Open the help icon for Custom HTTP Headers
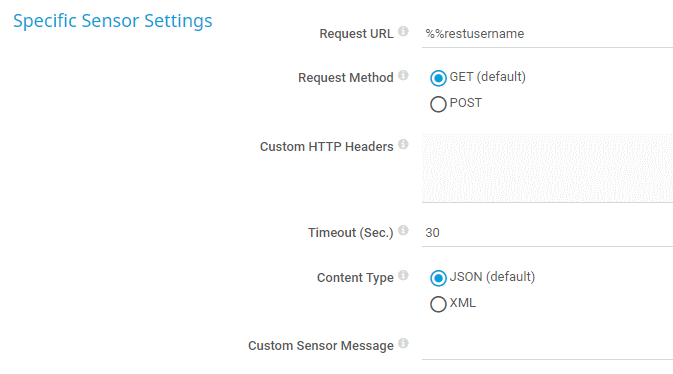Viewport: 673px width, 374px height. (403, 144)
